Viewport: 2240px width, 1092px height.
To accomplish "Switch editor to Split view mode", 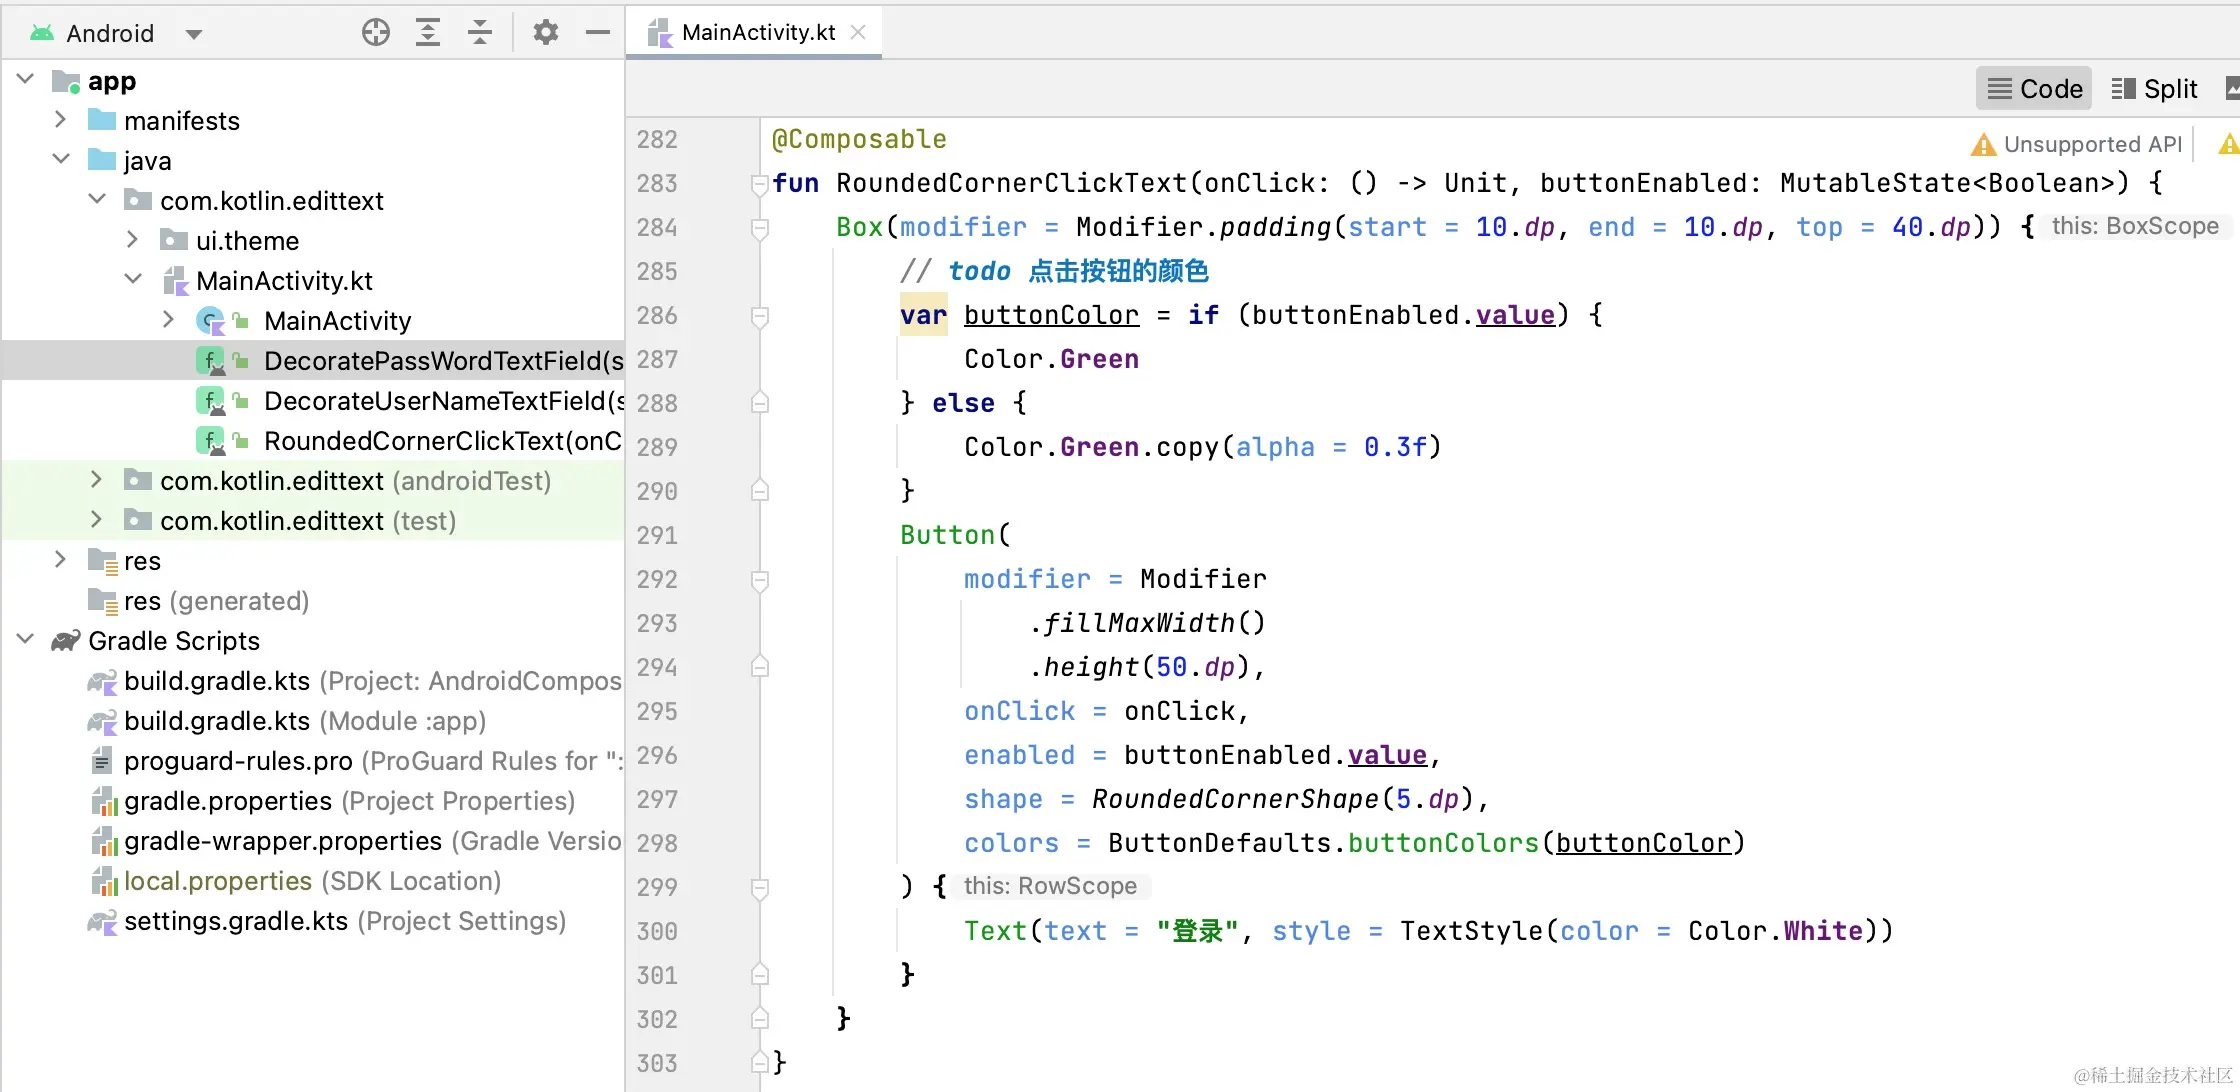I will 2154,89.
